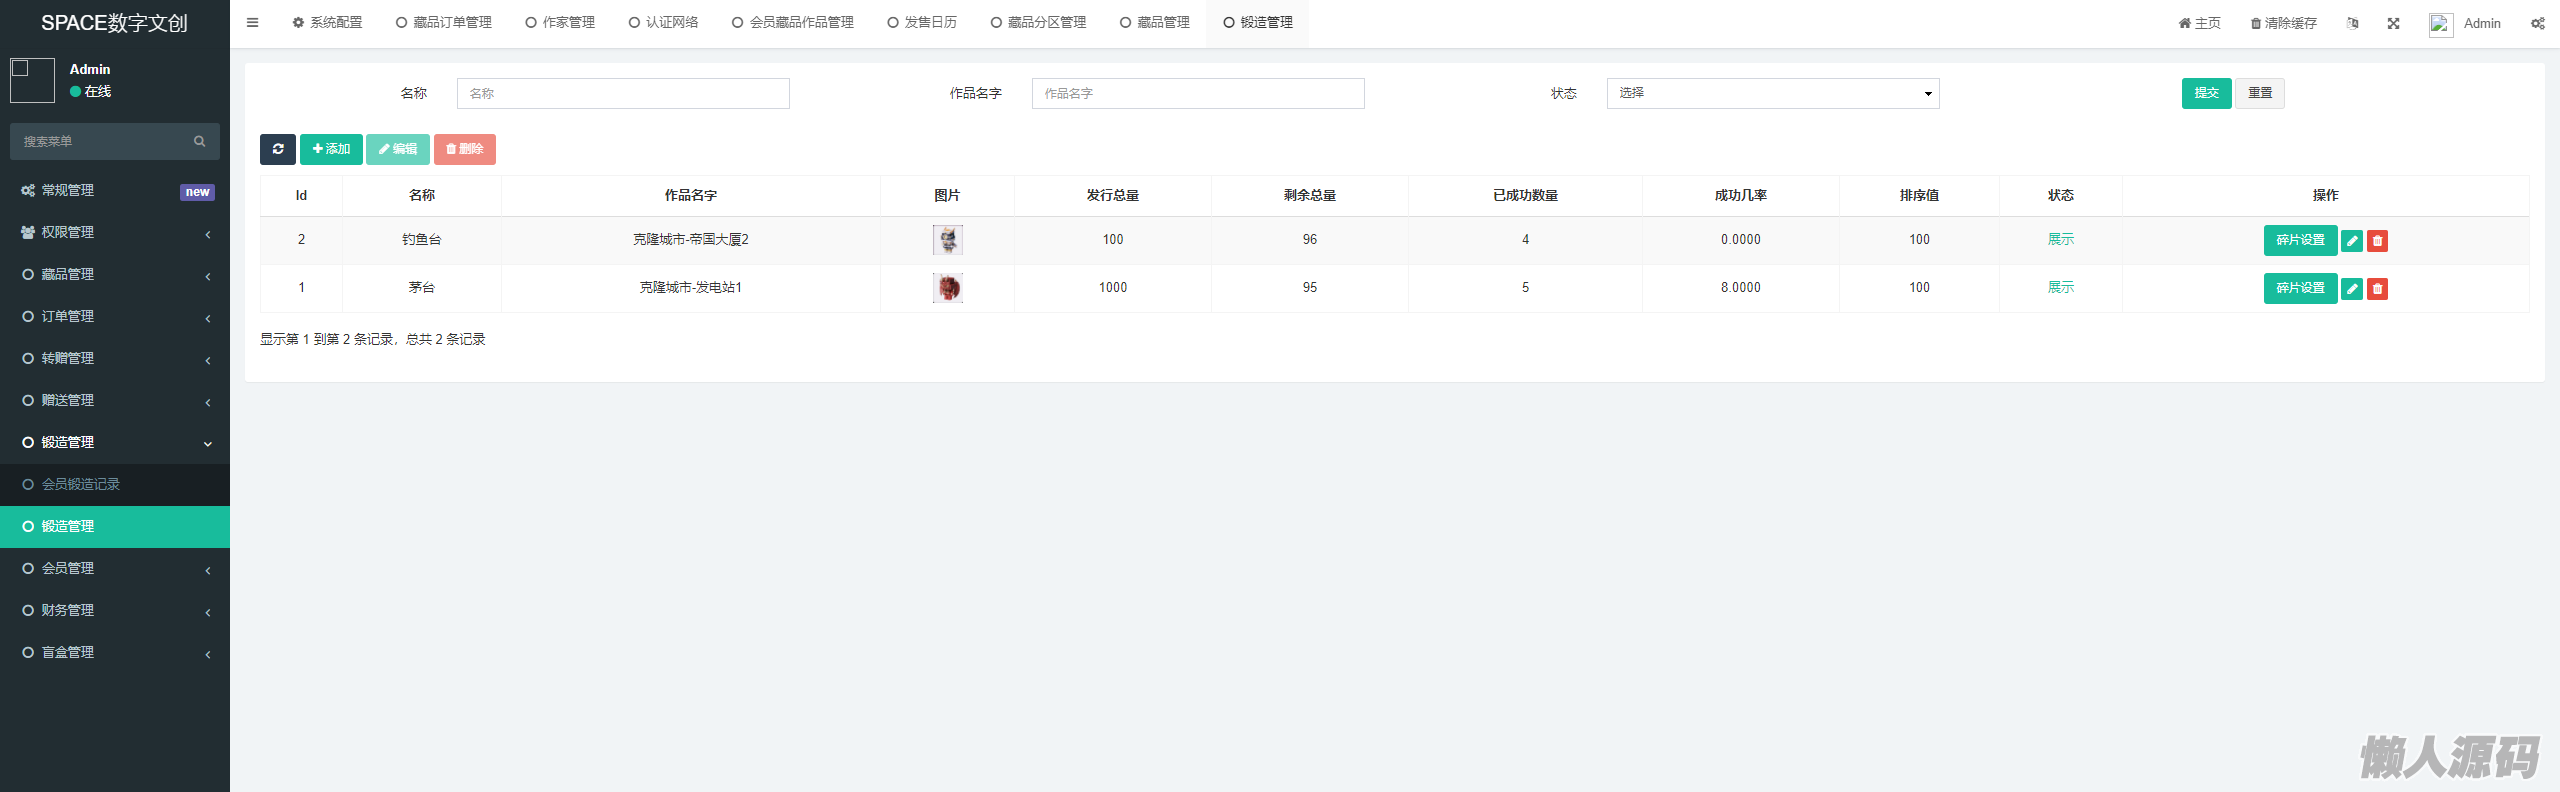Screen dimensions: 2560x792
Task: Click the sidebar profile avatar box
Action: click(x=32, y=80)
